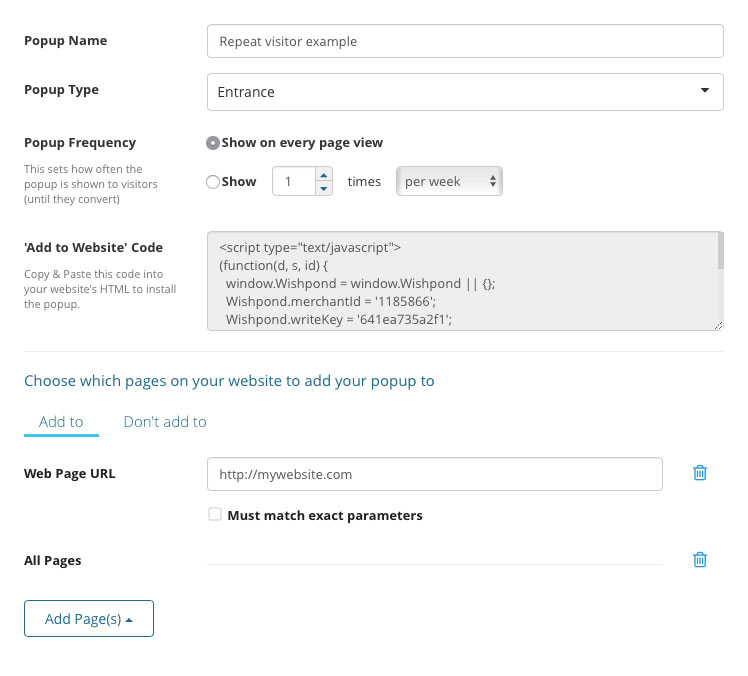Expand the Add Page(s) menu button
Image resolution: width=748 pixels, height=676 pixels.
89,619
